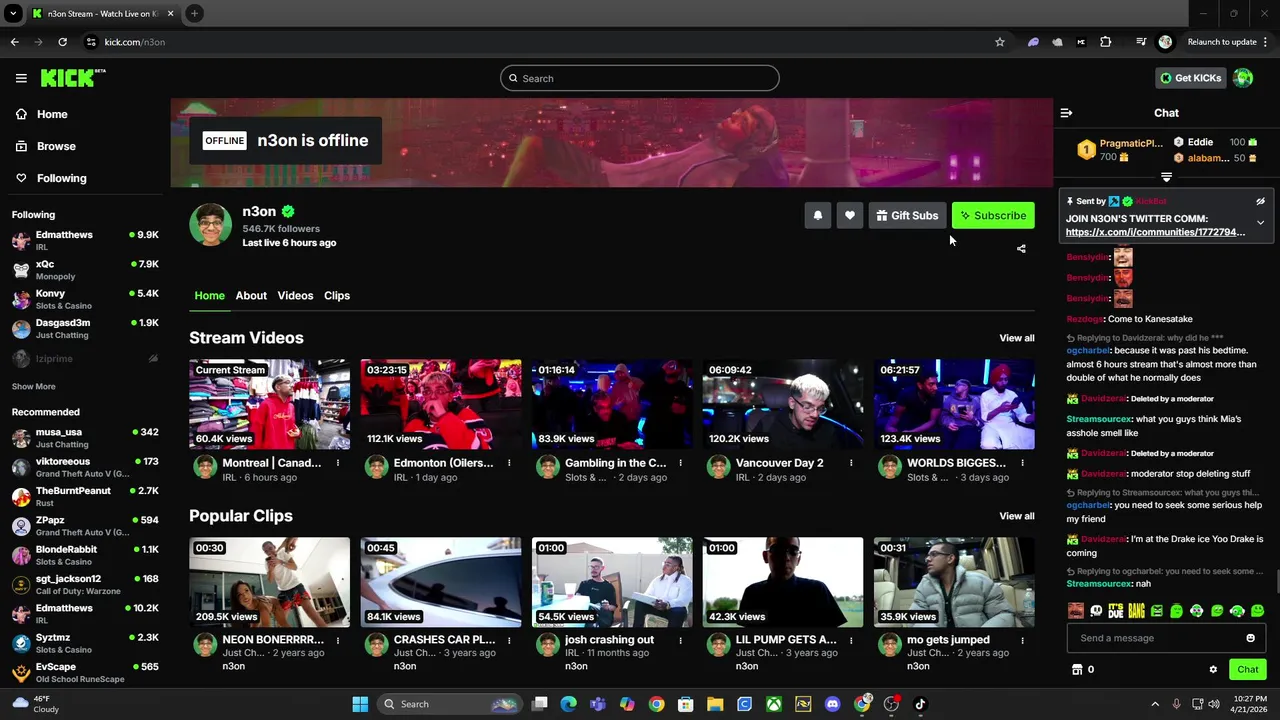
Task: Expand the gift leaderboard handle
Action: pos(1166,178)
